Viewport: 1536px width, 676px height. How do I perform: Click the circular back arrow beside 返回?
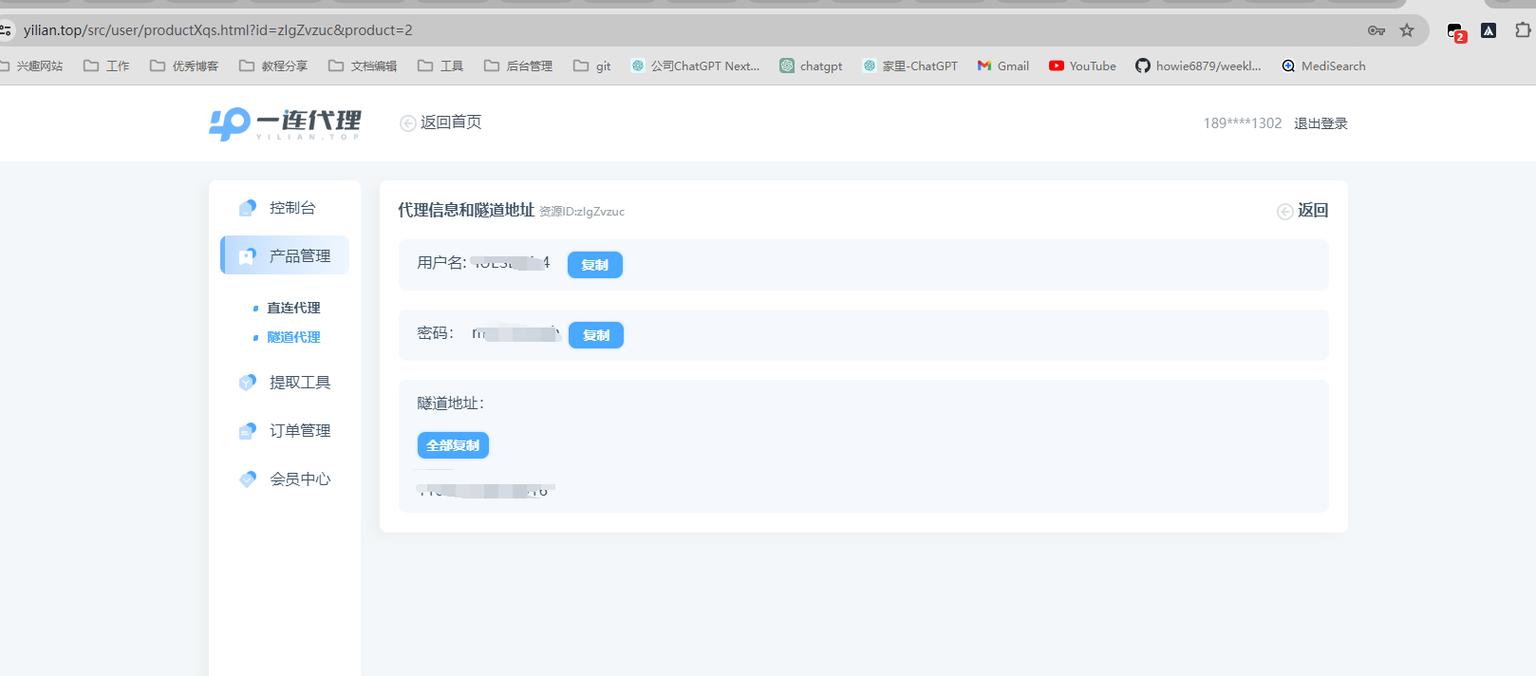point(1285,211)
